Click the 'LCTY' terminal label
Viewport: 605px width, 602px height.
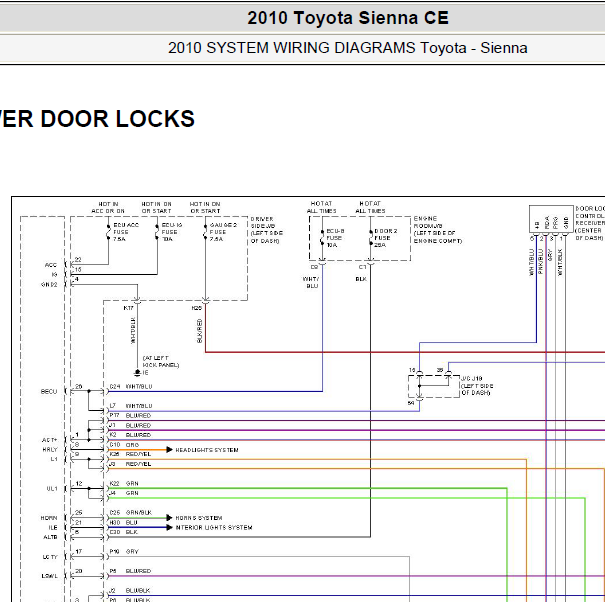point(50,557)
